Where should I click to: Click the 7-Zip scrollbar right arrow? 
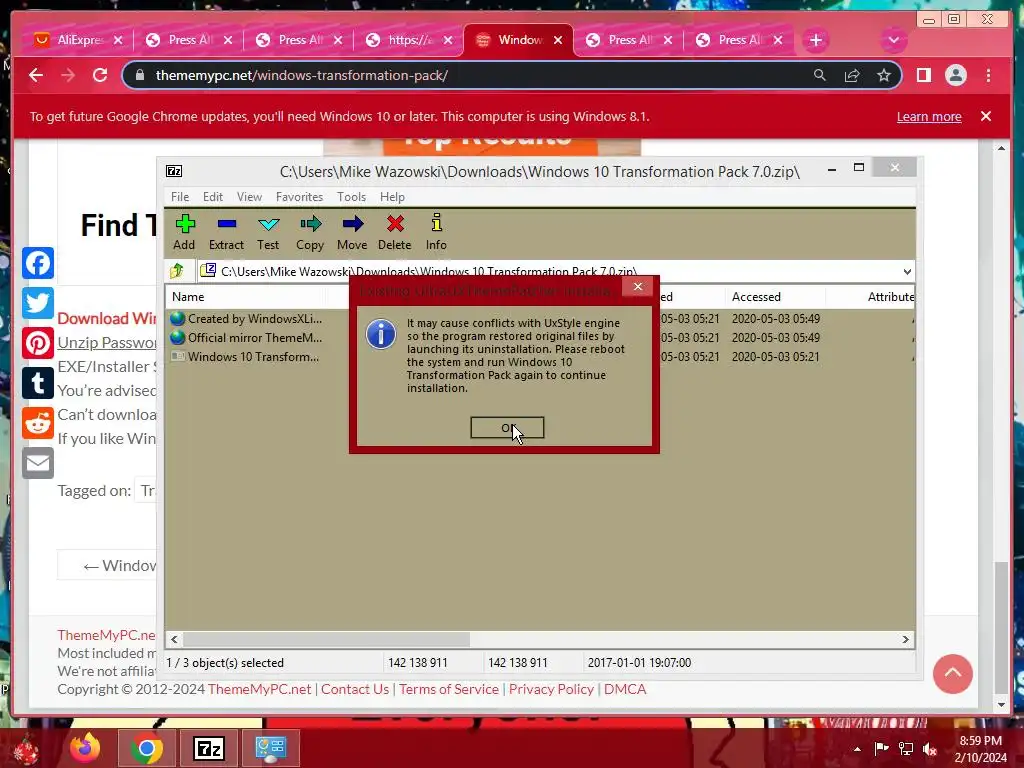905,639
